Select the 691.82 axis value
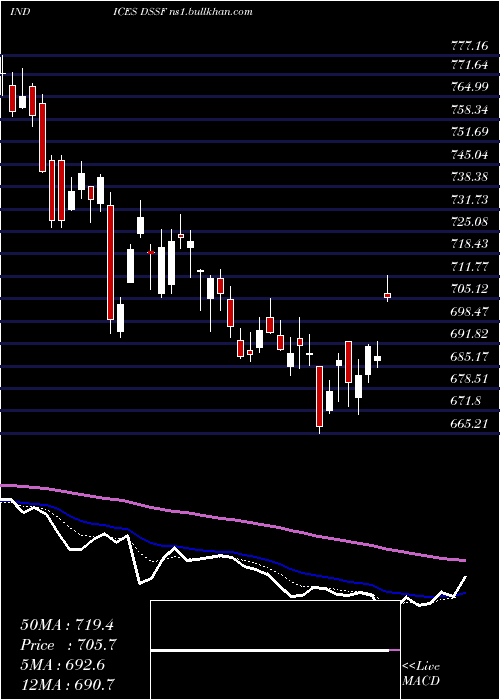Image resolution: width=500 pixels, height=700 pixels. 468,334
